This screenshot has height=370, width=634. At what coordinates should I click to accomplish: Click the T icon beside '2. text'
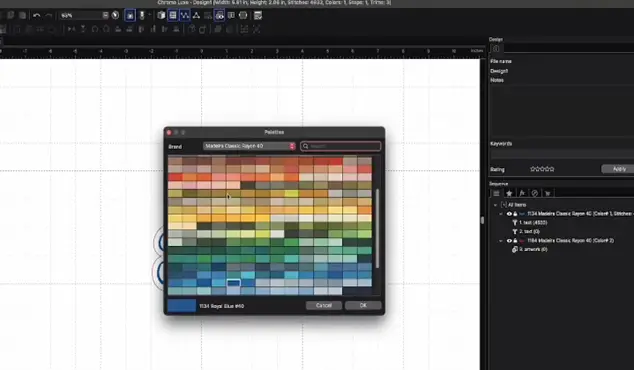pyautogui.click(x=515, y=232)
